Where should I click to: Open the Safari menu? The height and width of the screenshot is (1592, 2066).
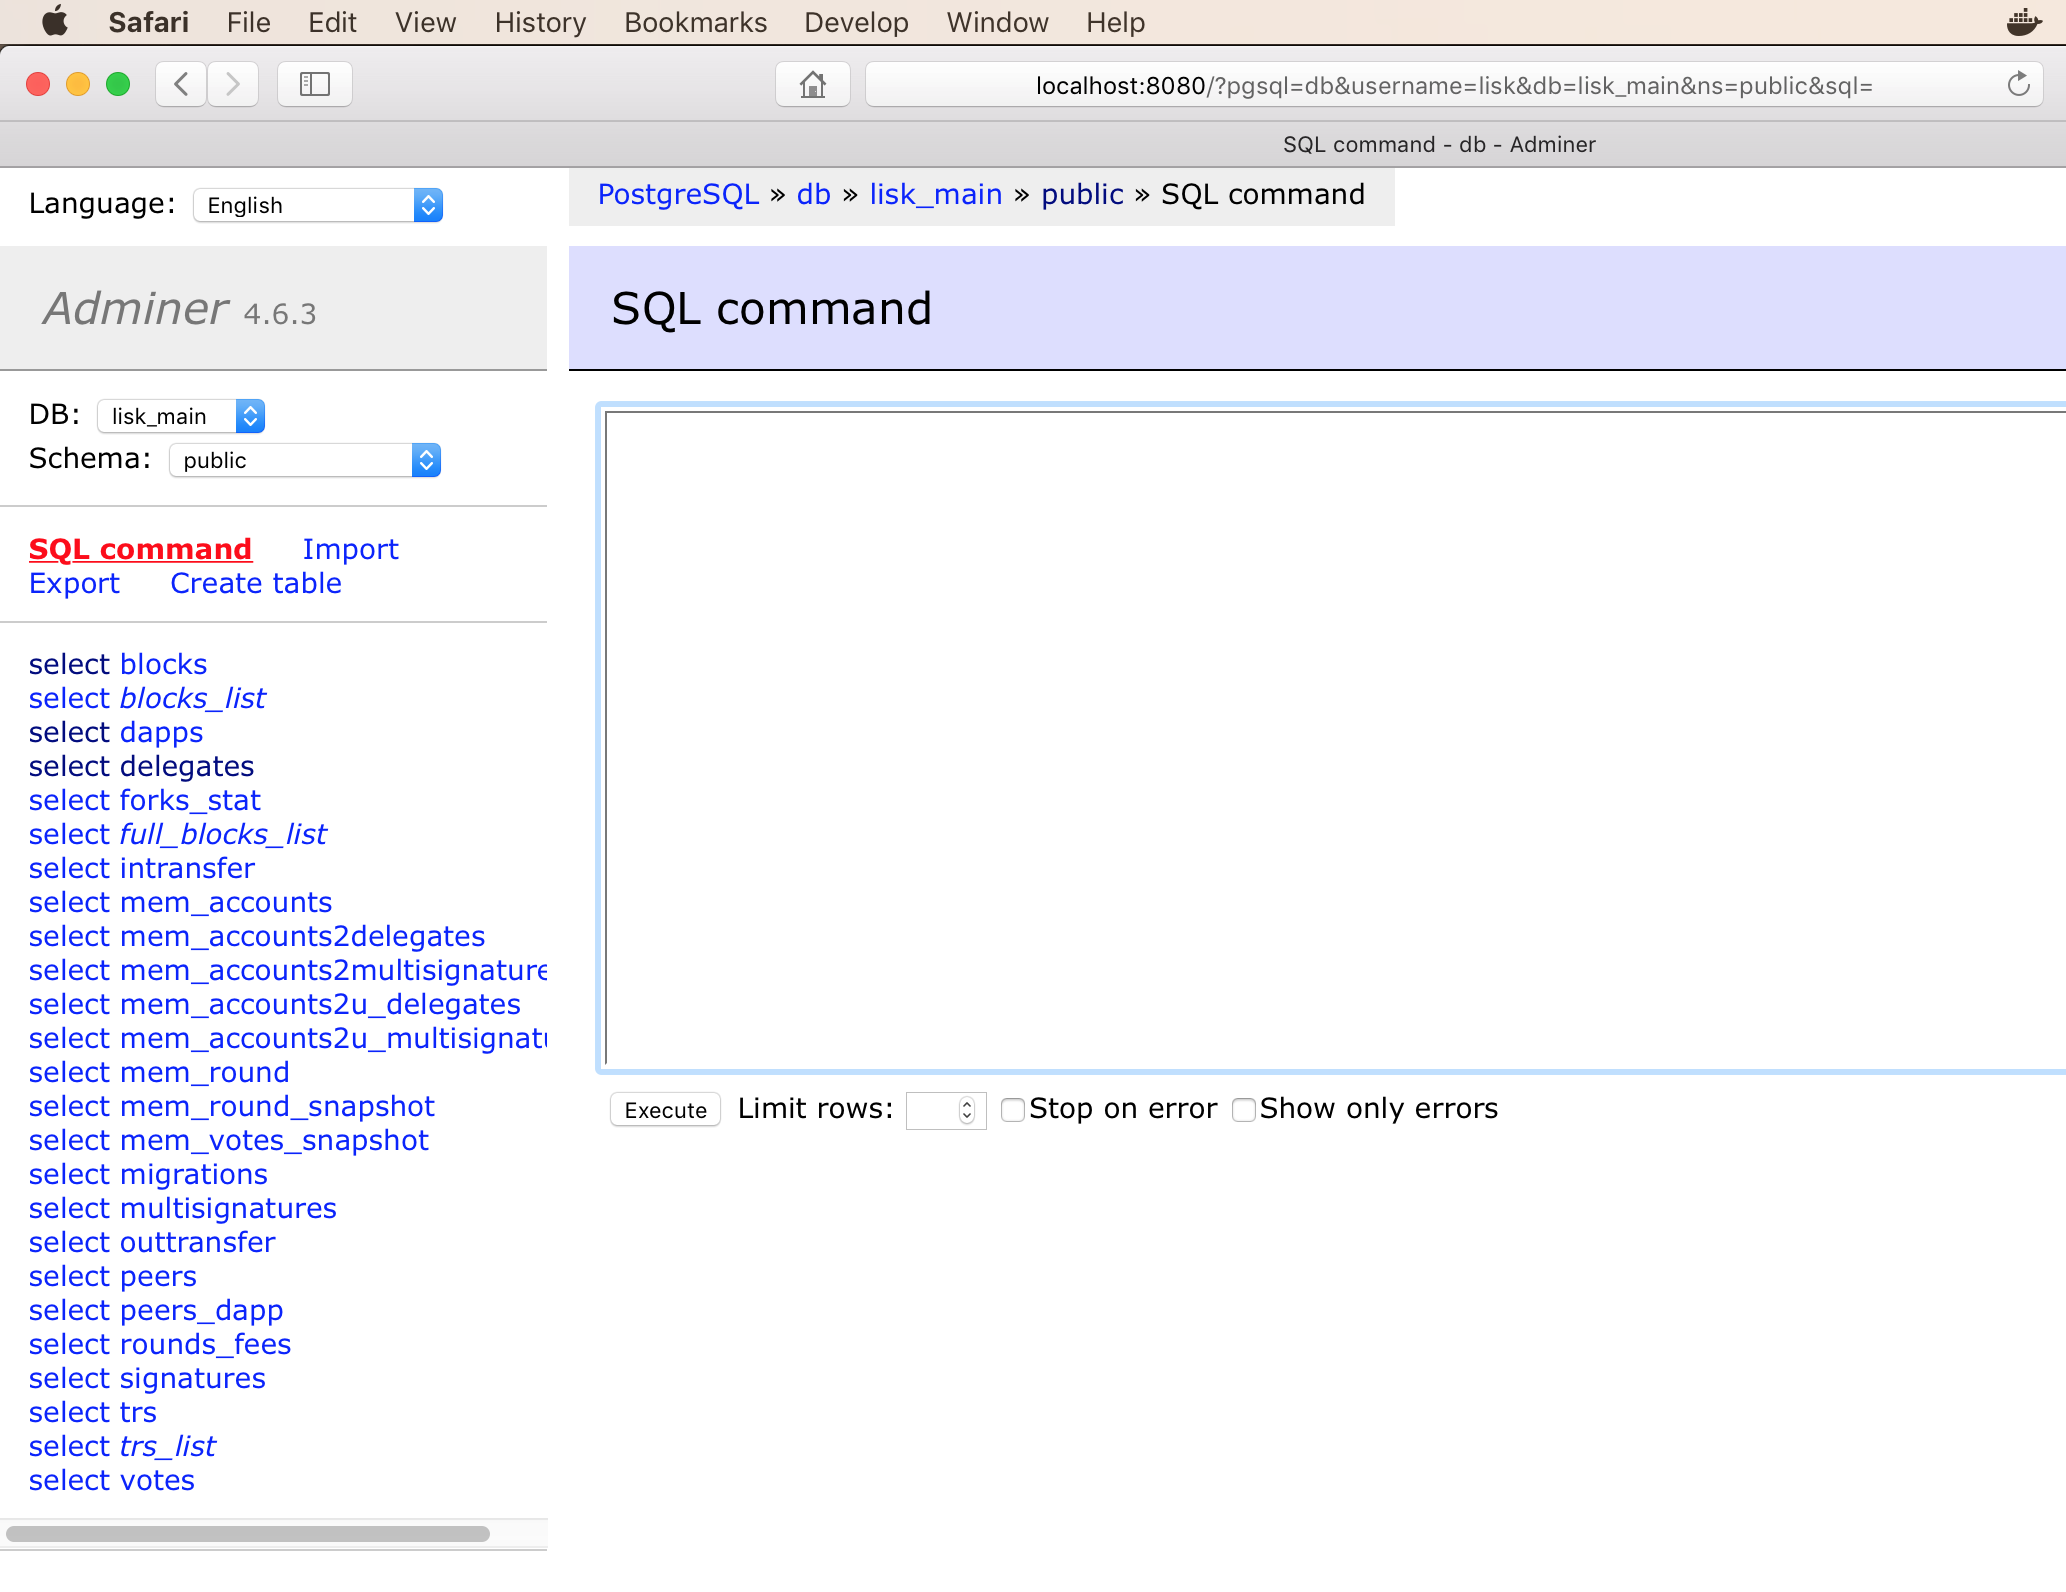coord(148,22)
